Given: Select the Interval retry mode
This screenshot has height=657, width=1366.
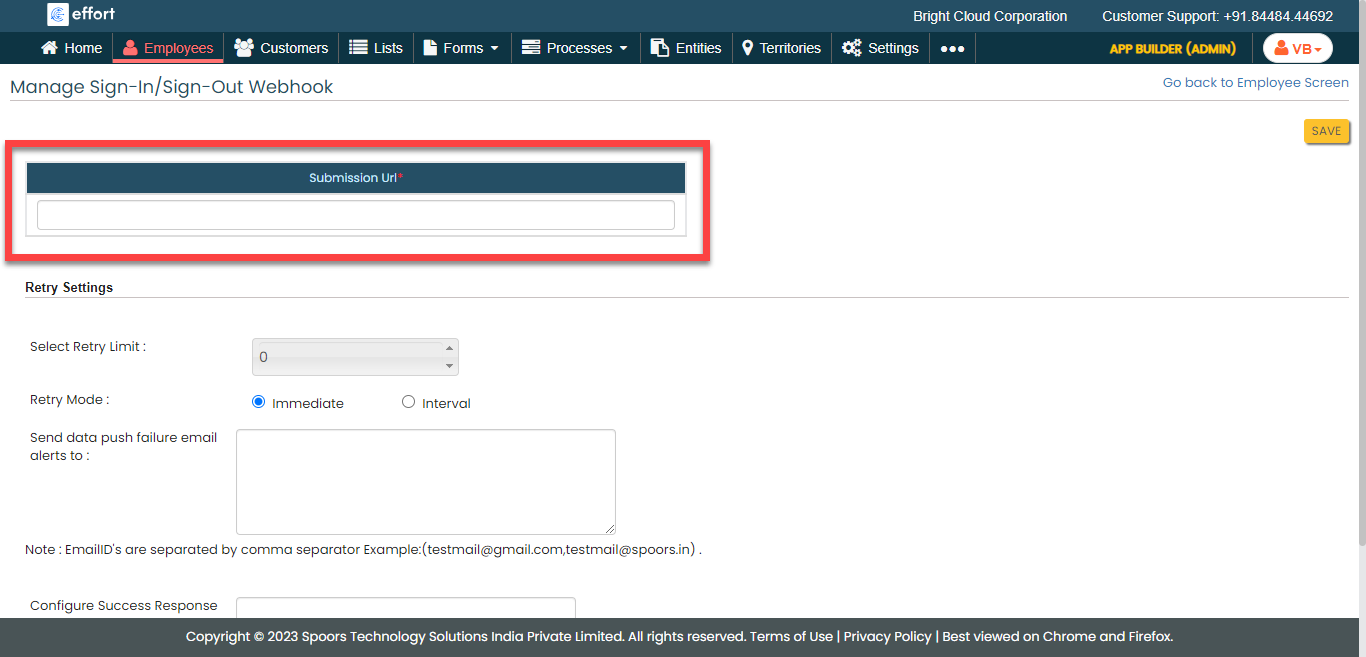Looking at the screenshot, I should tap(408, 402).
